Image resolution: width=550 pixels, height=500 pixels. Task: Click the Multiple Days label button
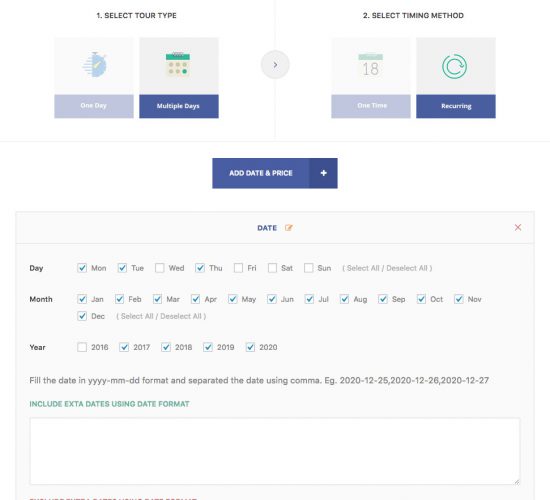coord(179,106)
